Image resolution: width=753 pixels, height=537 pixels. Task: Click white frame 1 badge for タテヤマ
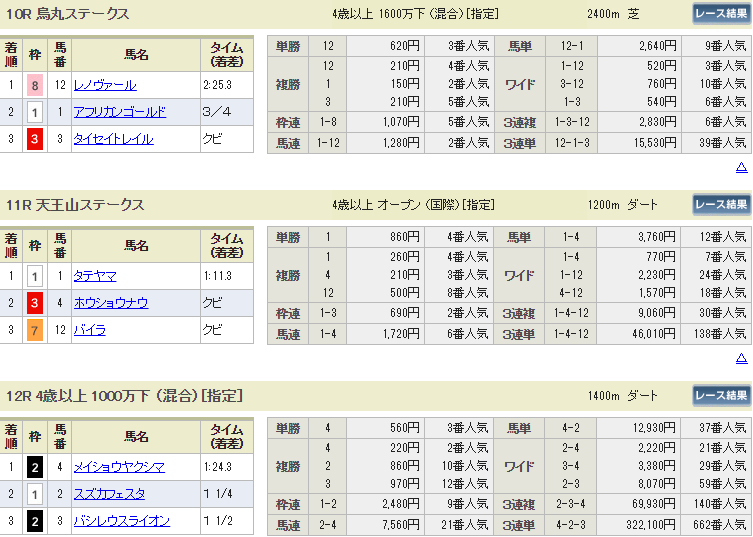[35, 276]
